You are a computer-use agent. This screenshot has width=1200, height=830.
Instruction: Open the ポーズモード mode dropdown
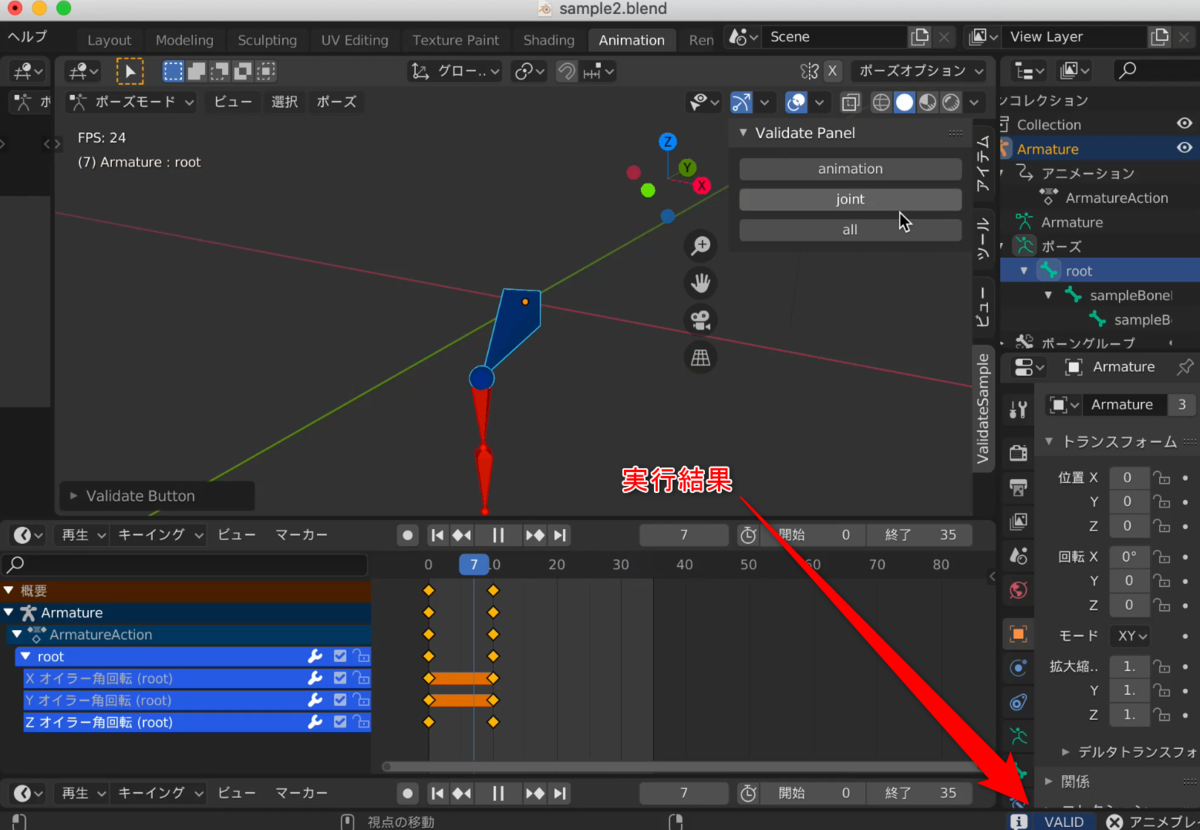[x=133, y=102]
